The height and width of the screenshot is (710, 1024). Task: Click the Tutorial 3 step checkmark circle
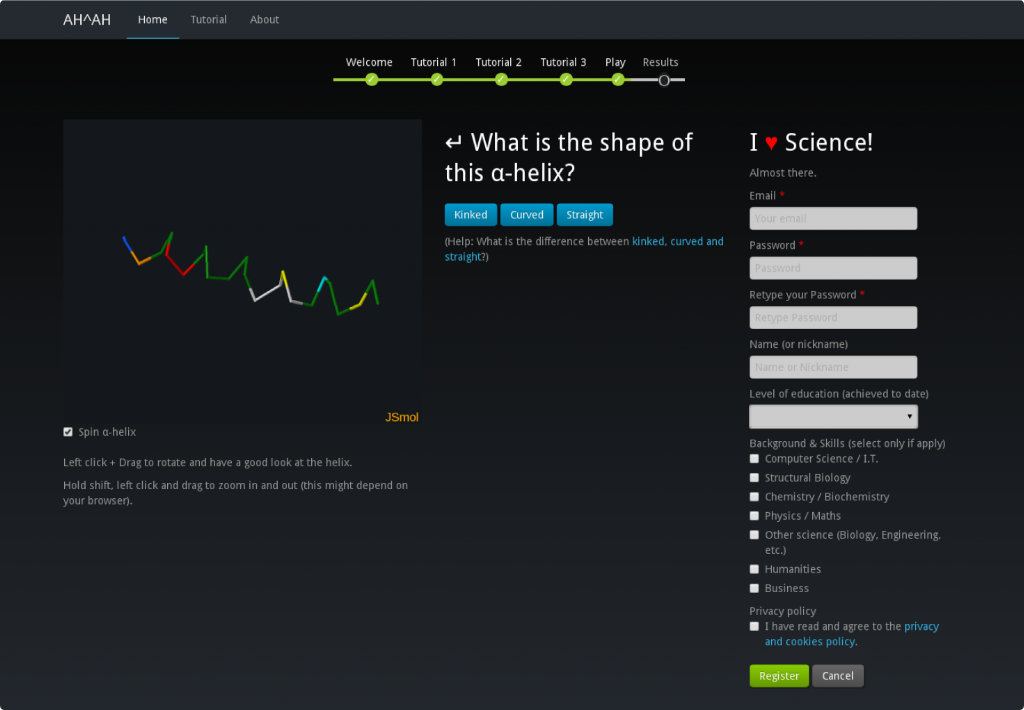566,80
